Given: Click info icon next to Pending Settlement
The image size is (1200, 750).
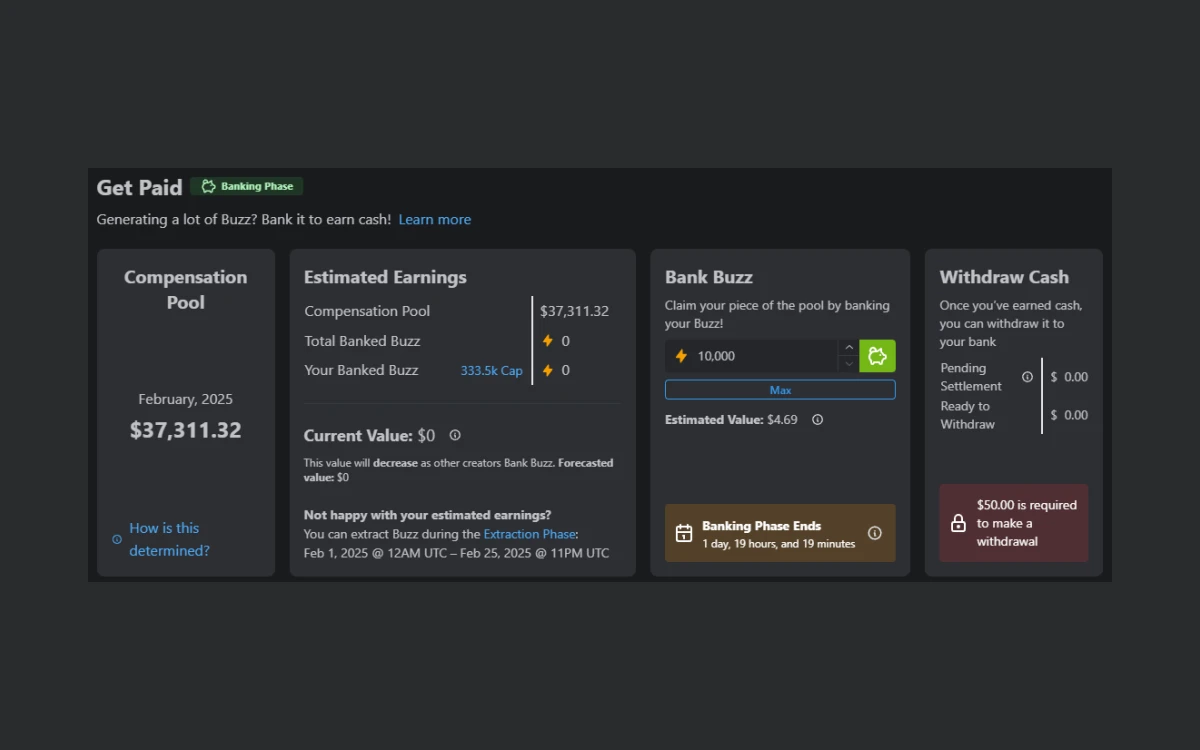Looking at the screenshot, I should 1027,377.
